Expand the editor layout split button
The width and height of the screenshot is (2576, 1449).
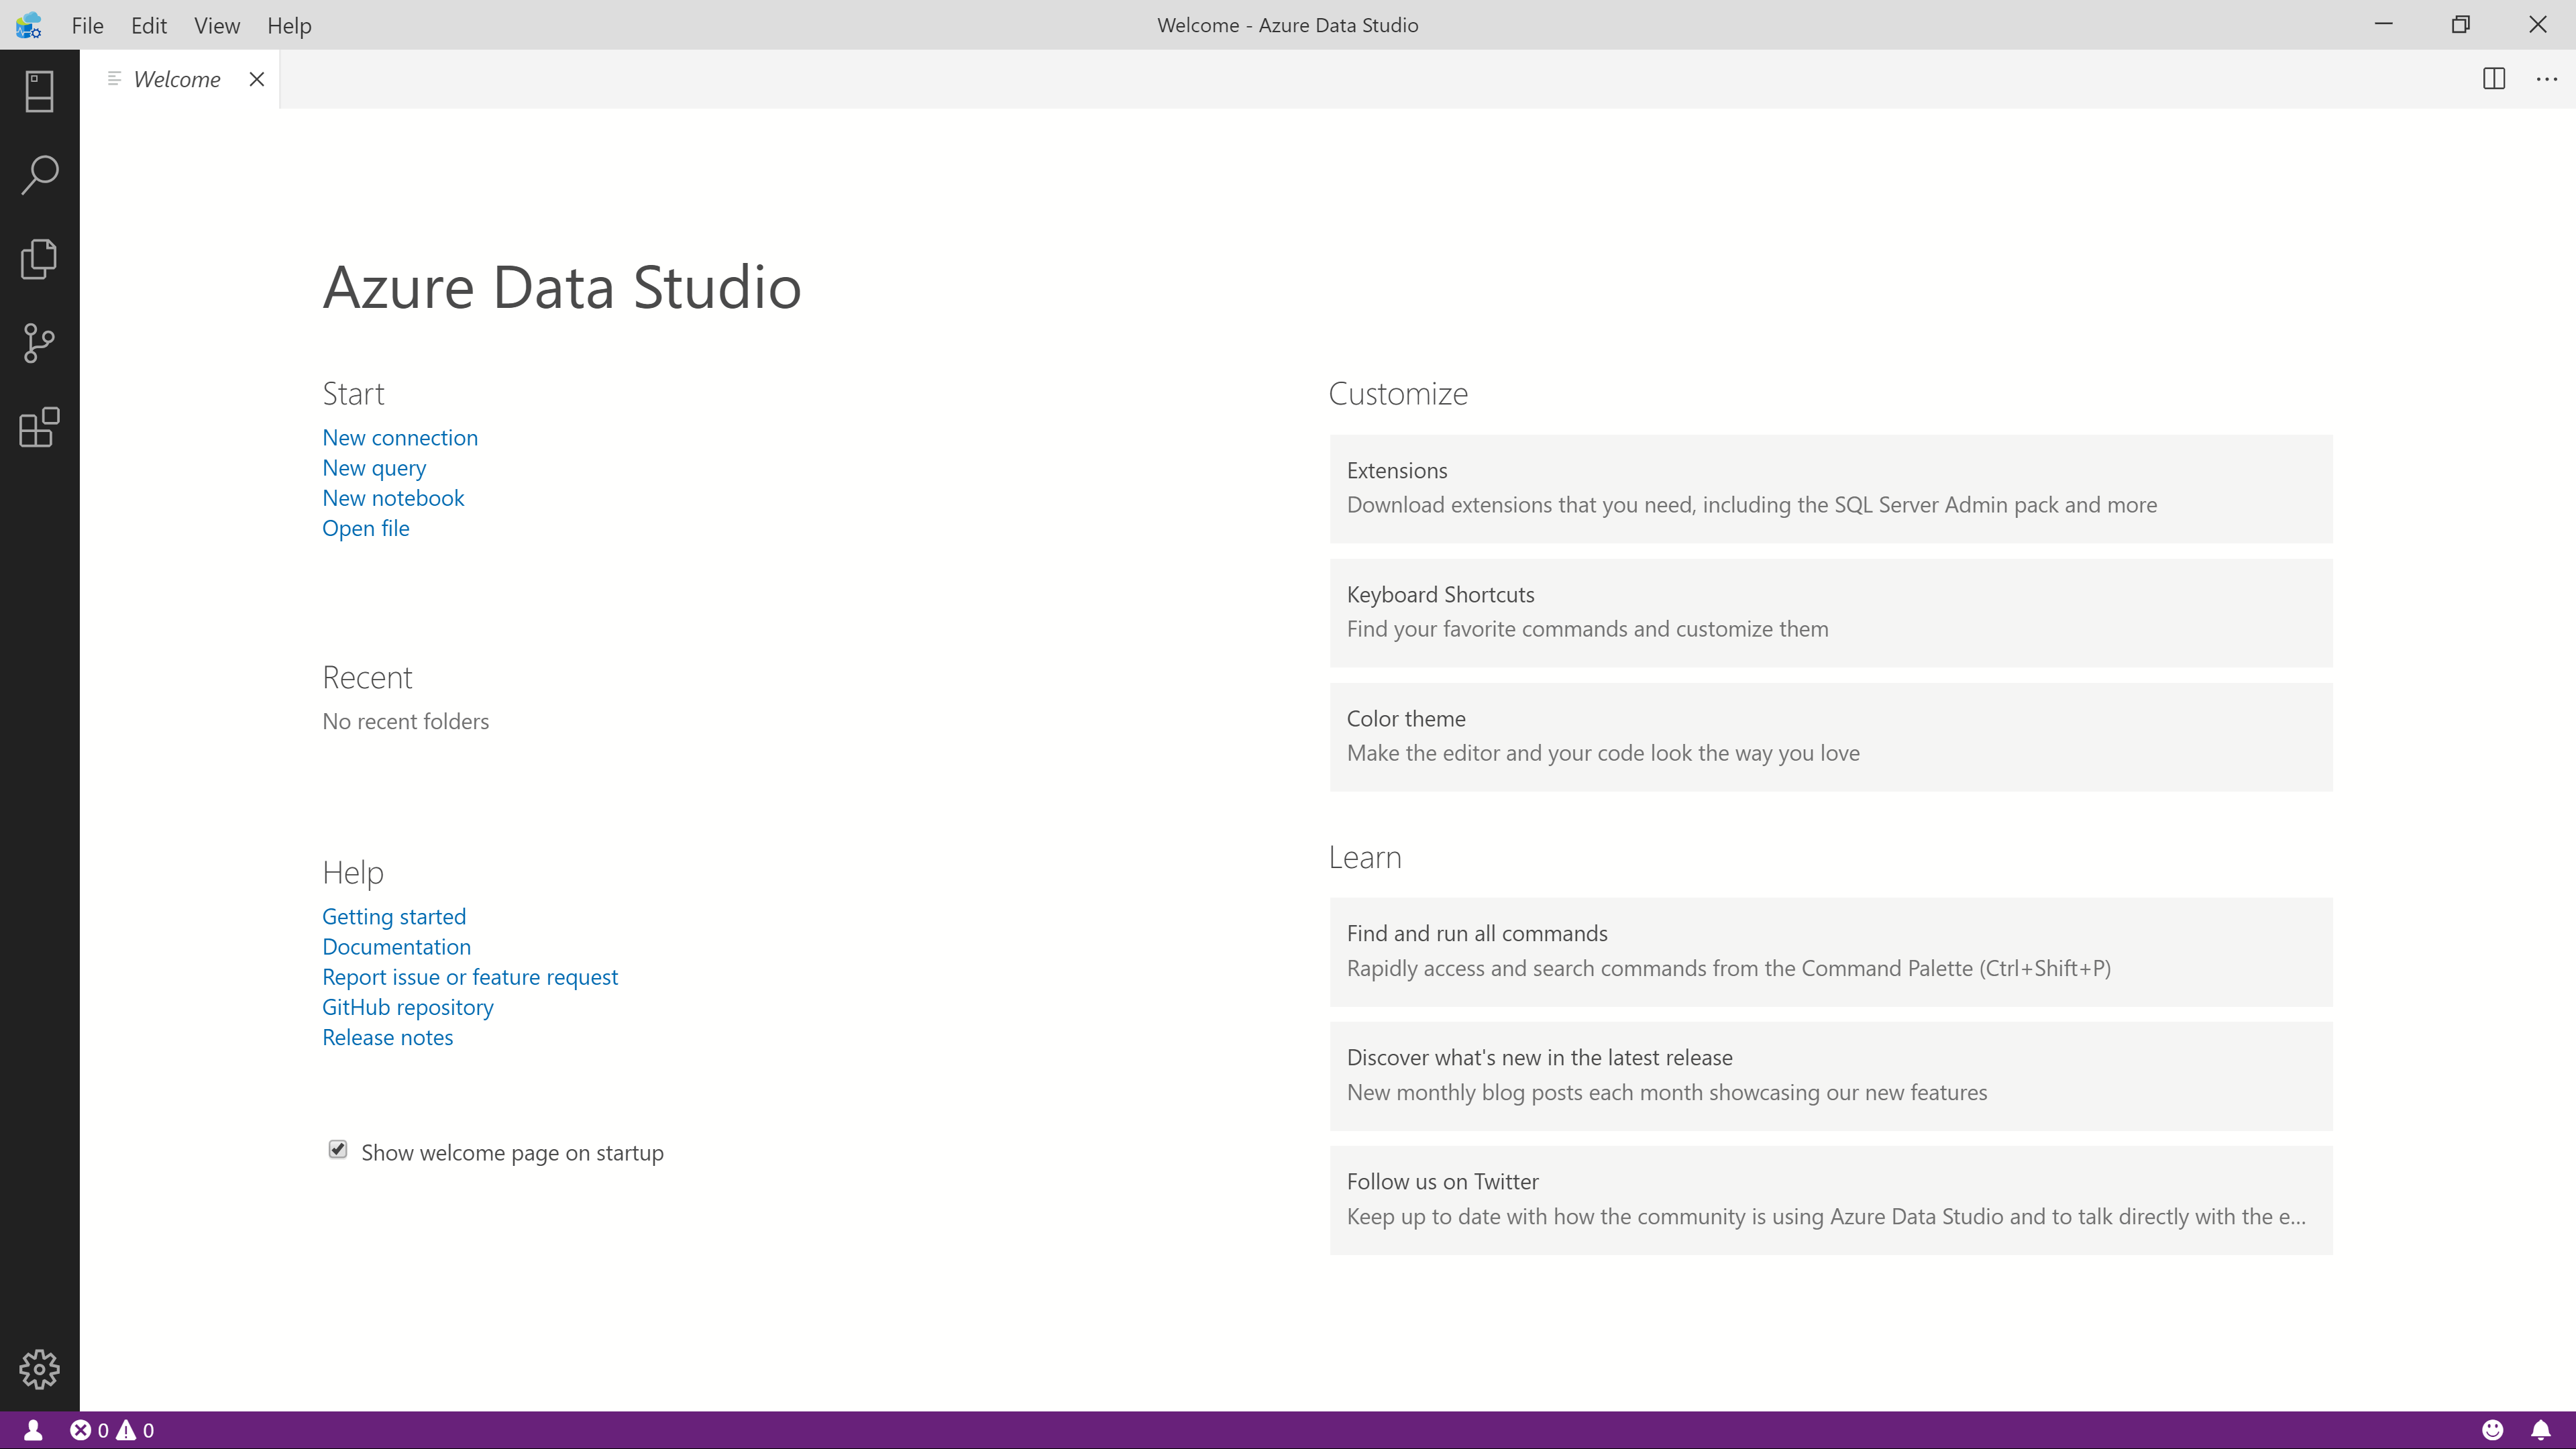coord(2495,78)
